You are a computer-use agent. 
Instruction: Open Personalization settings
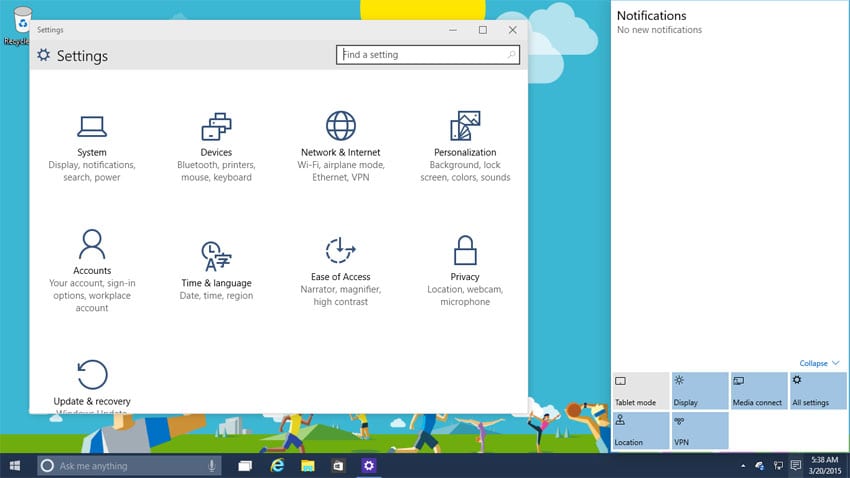(x=465, y=127)
